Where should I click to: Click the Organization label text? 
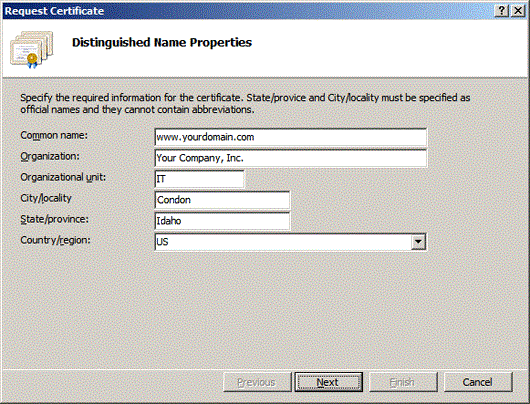click(x=50, y=157)
